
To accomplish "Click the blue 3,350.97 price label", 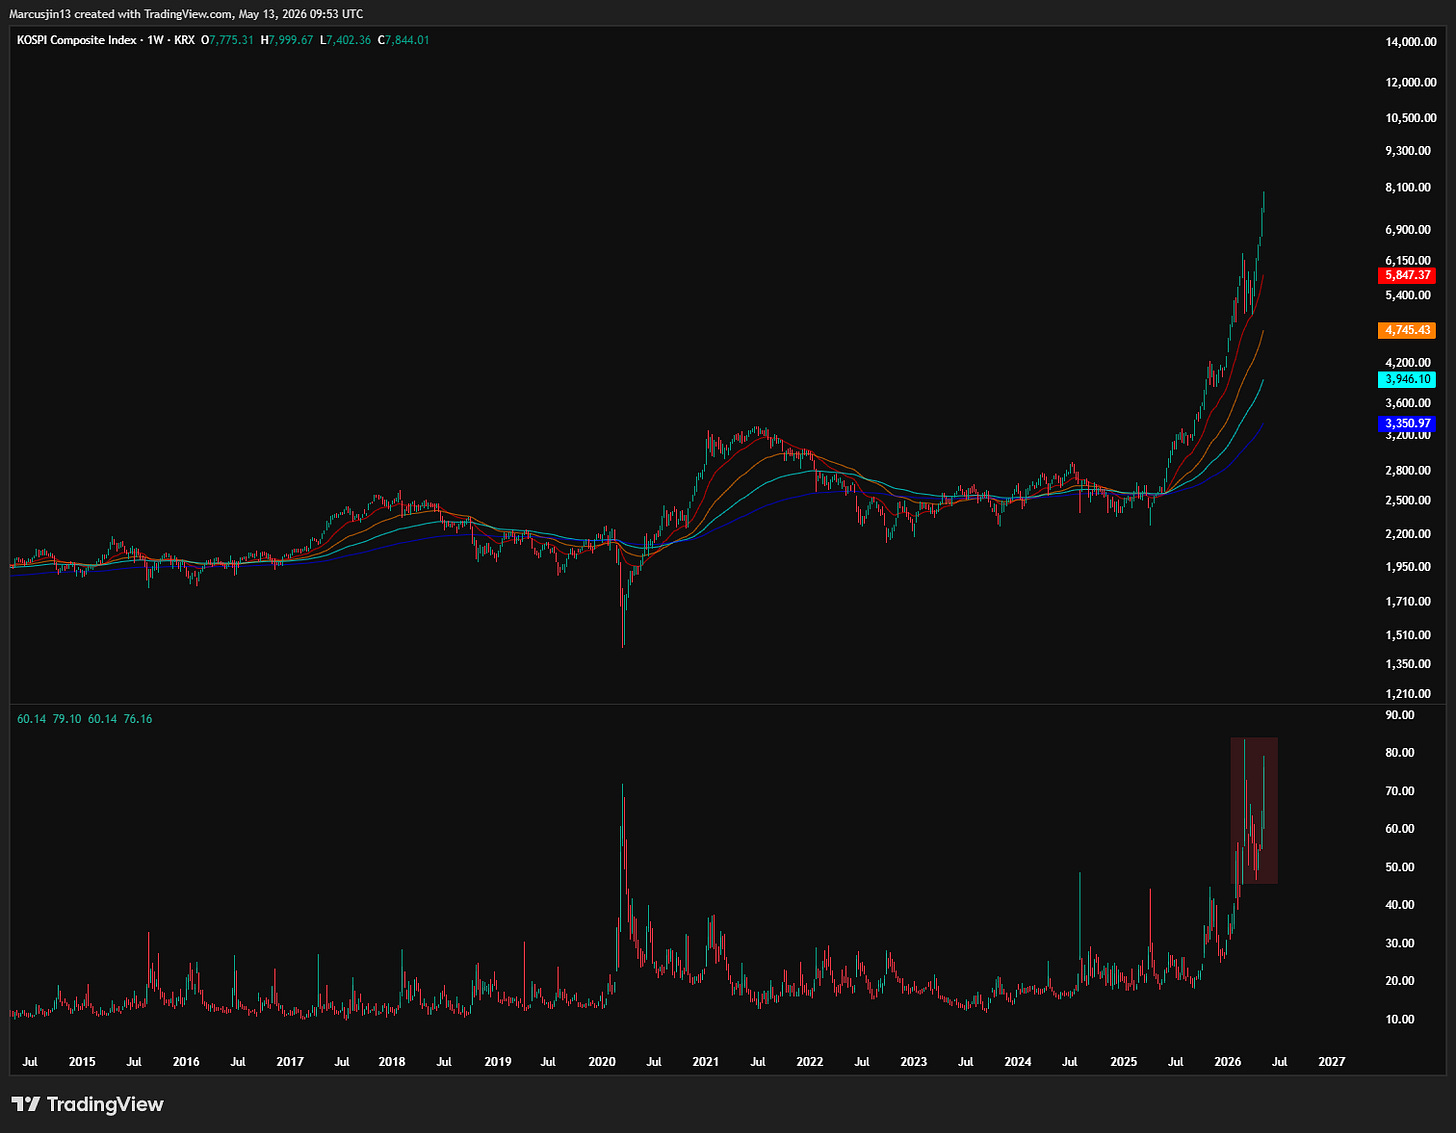I will pyautogui.click(x=1407, y=423).
